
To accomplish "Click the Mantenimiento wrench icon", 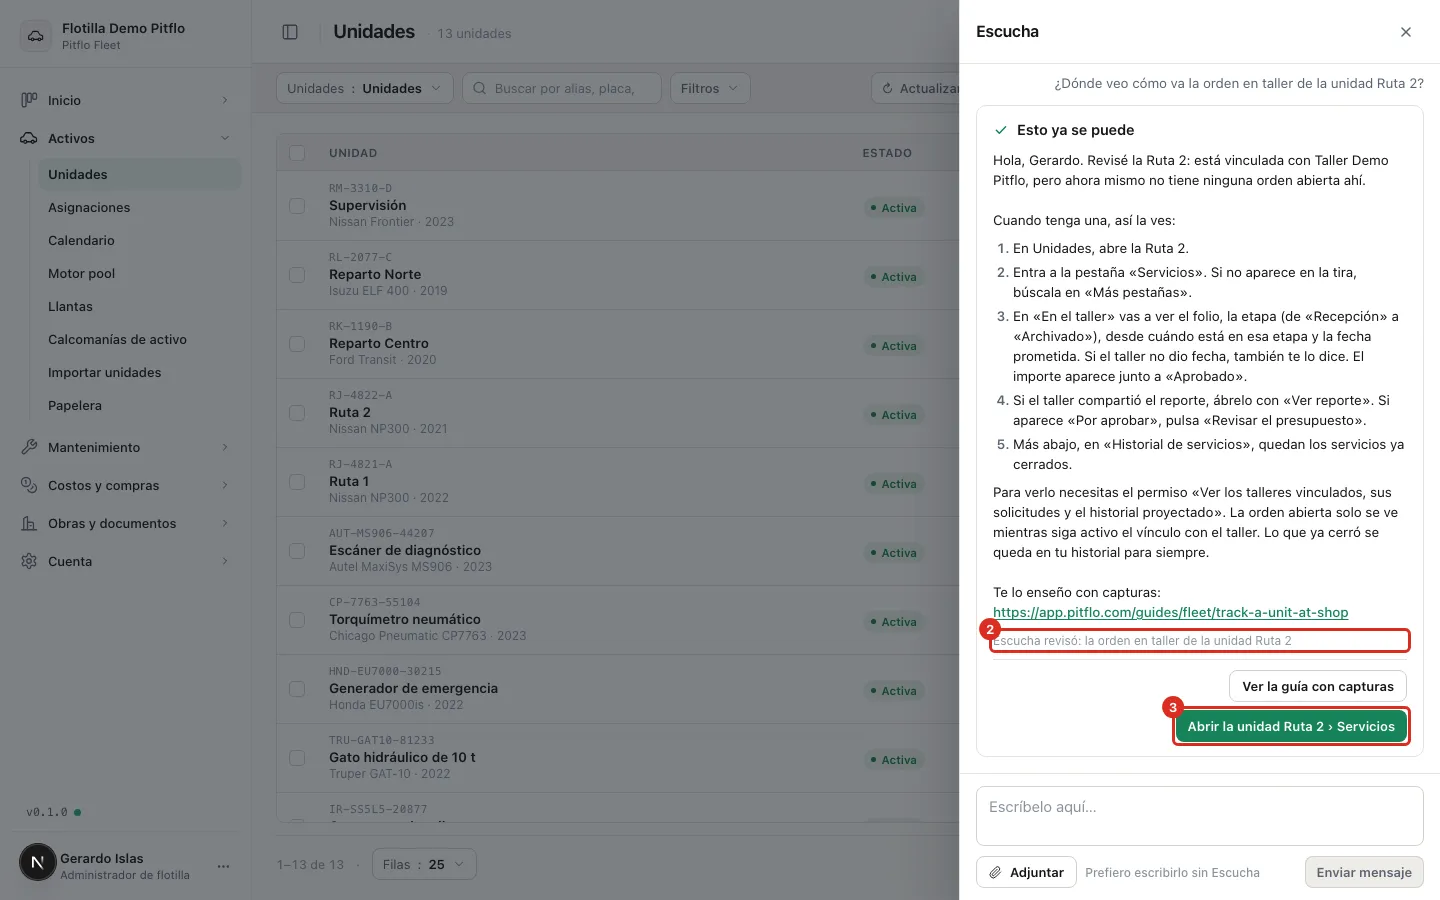I will (29, 447).
